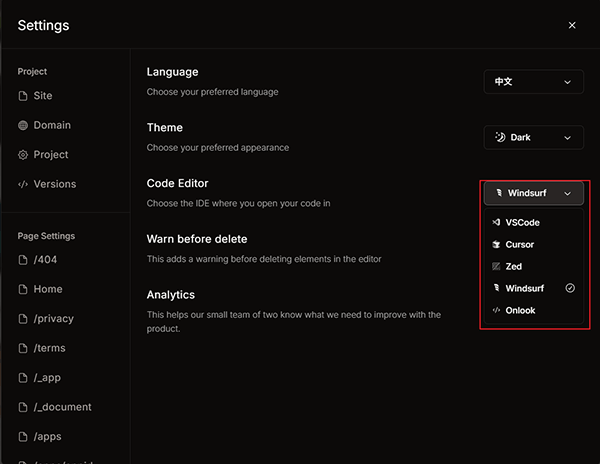Click the Domain globe icon

[x=23, y=125]
